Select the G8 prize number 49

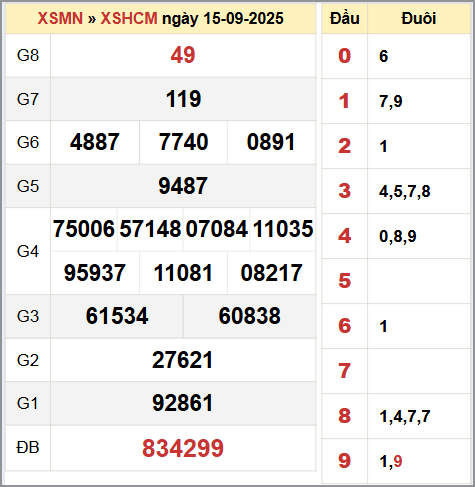point(183,55)
